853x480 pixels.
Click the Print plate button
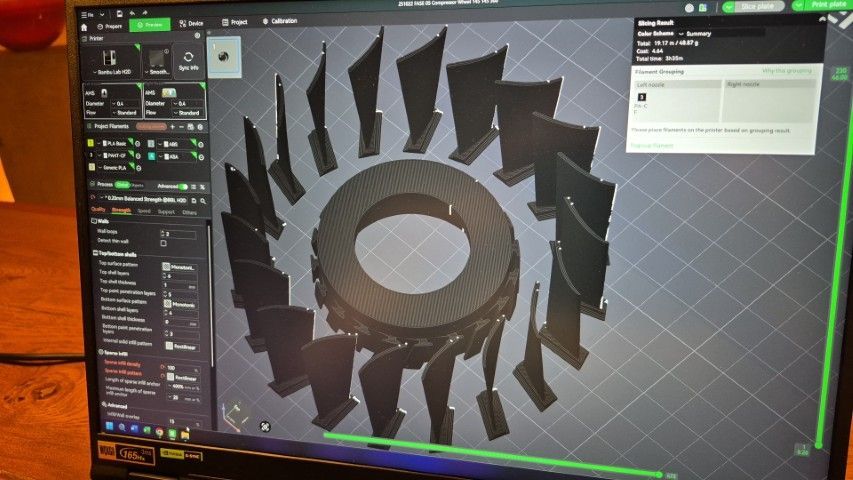828,5
